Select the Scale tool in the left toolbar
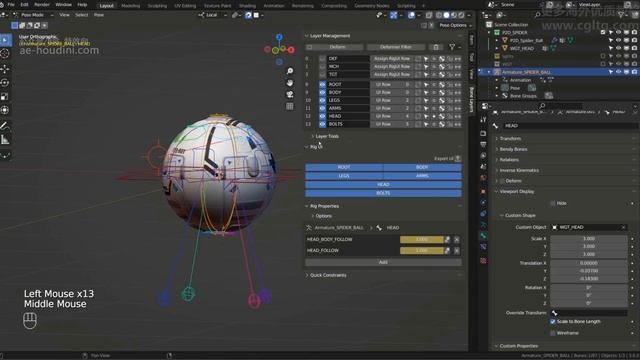Screen dimensions: 640x360 5,96
